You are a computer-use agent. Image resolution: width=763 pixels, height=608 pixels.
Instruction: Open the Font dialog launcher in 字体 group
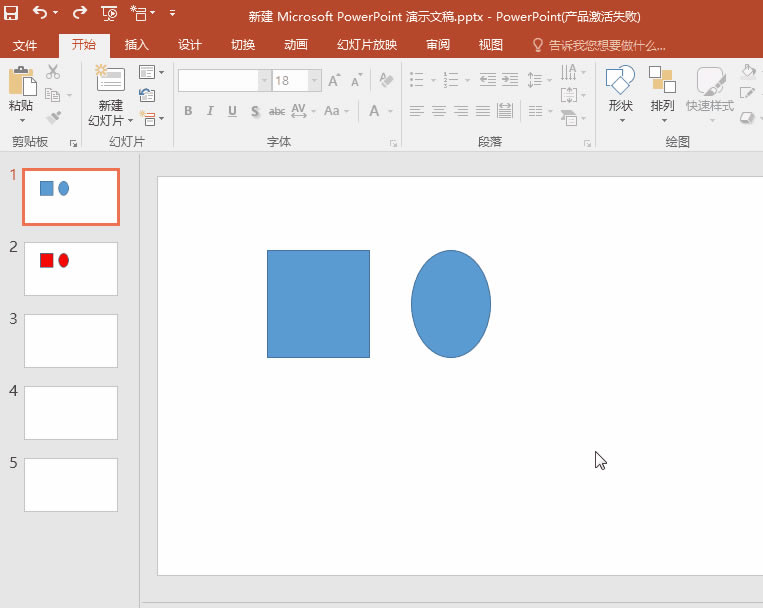pyautogui.click(x=393, y=143)
